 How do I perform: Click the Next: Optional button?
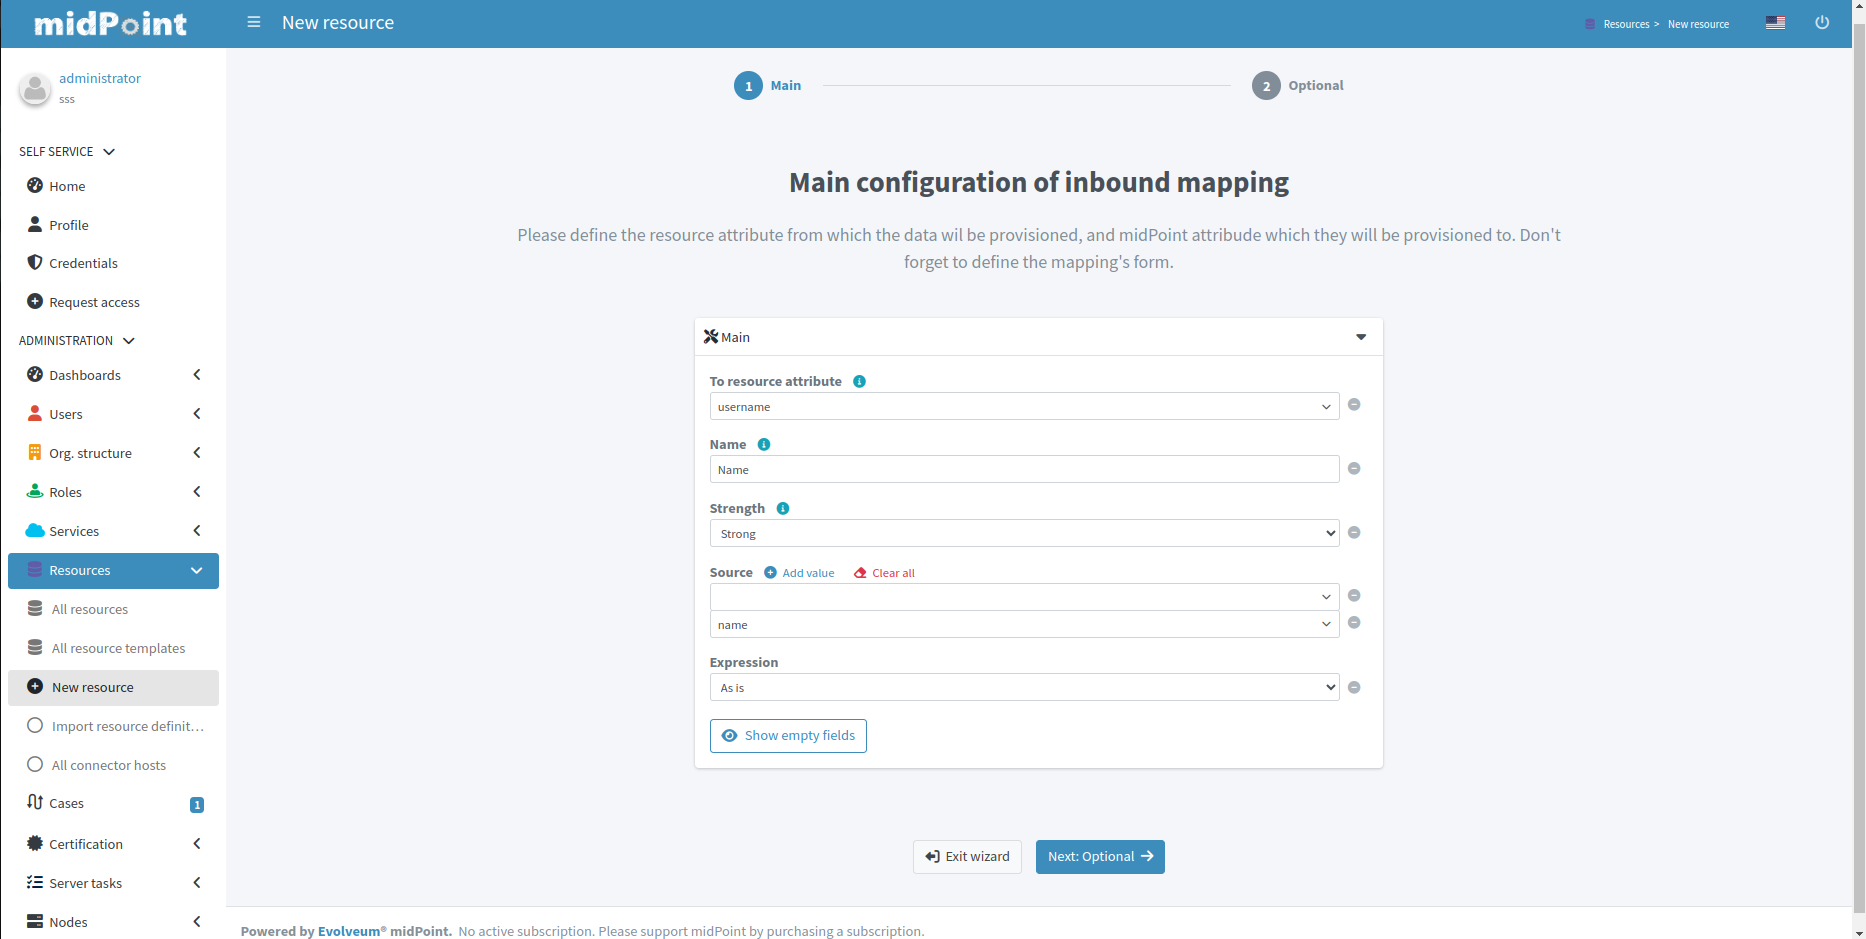(x=1100, y=857)
